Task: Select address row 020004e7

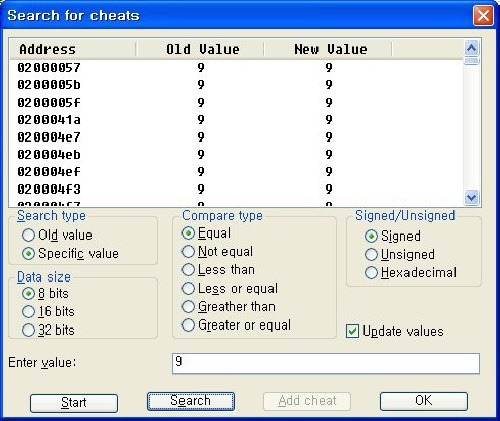Action: pyautogui.click(x=236, y=137)
